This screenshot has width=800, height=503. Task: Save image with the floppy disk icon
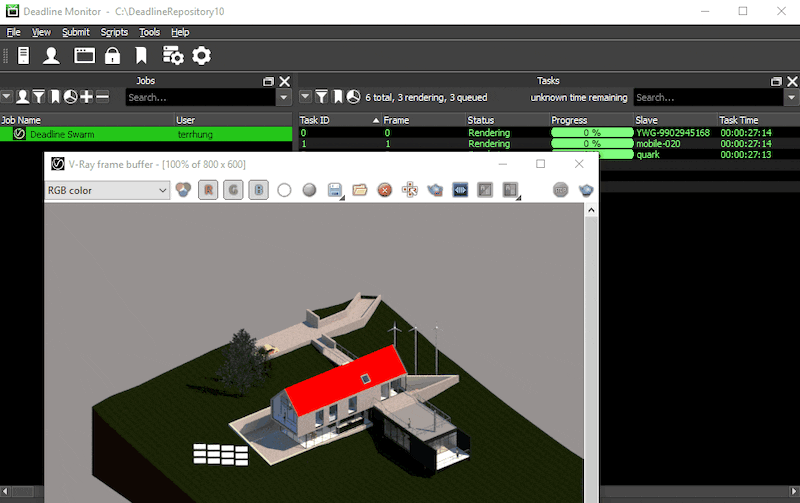335,190
